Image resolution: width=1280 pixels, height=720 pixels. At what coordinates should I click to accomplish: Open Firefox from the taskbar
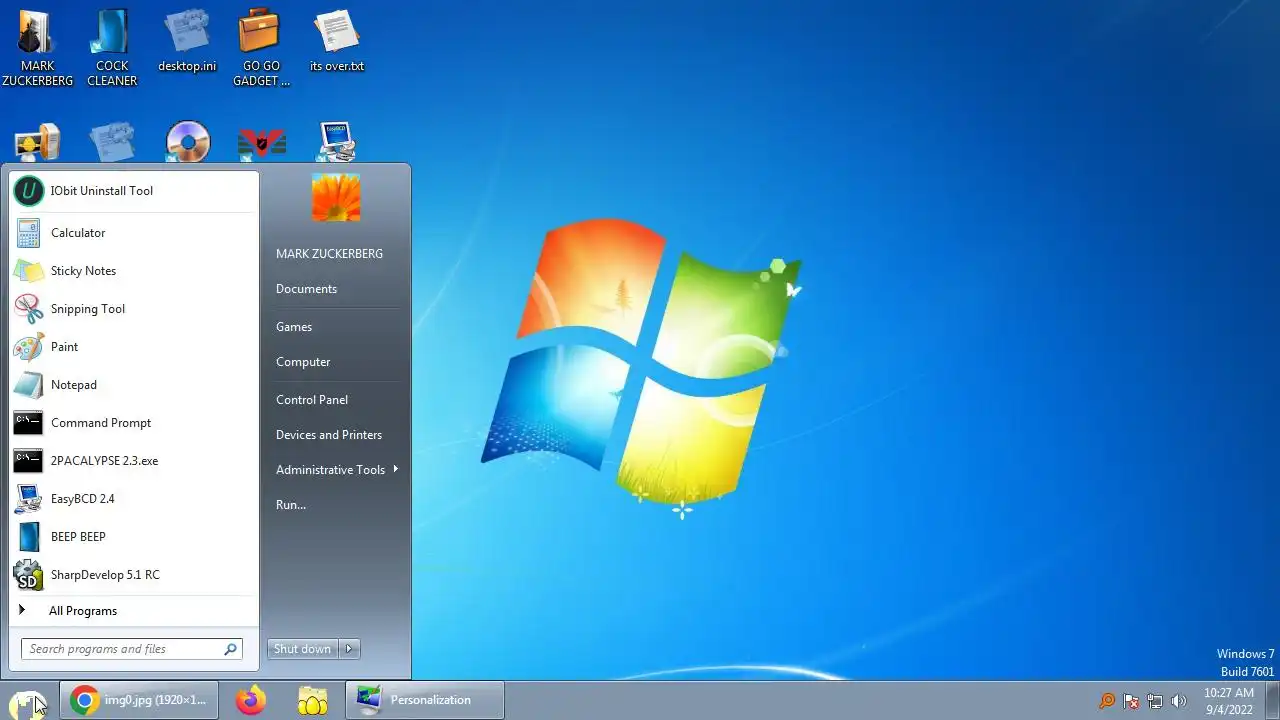click(x=251, y=700)
